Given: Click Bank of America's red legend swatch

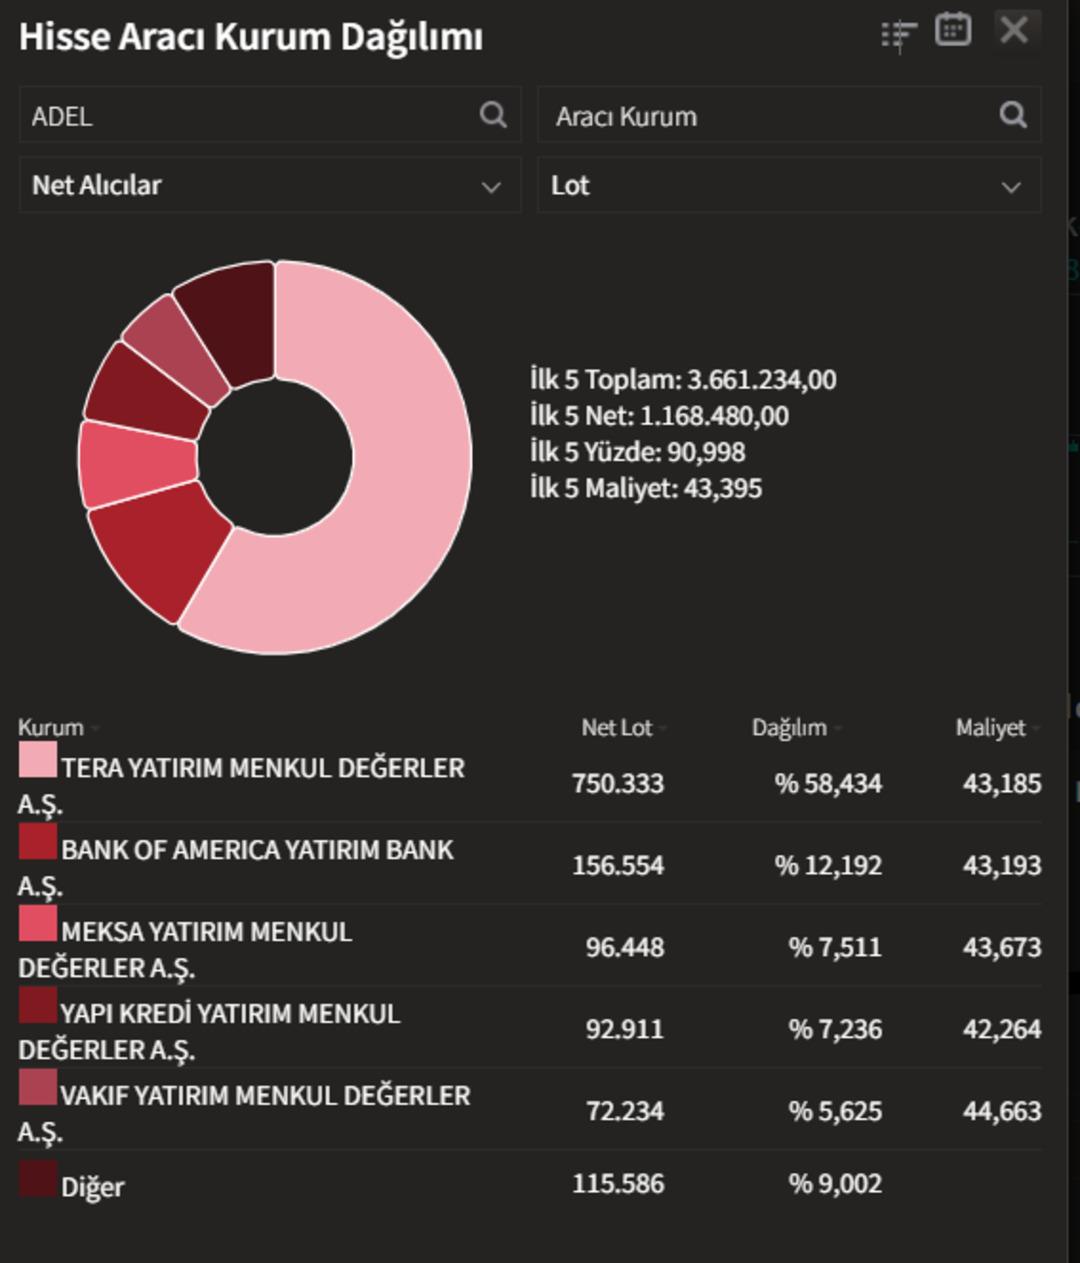Looking at the screenshot, I should pyautogui.click(x=38, y=842).
